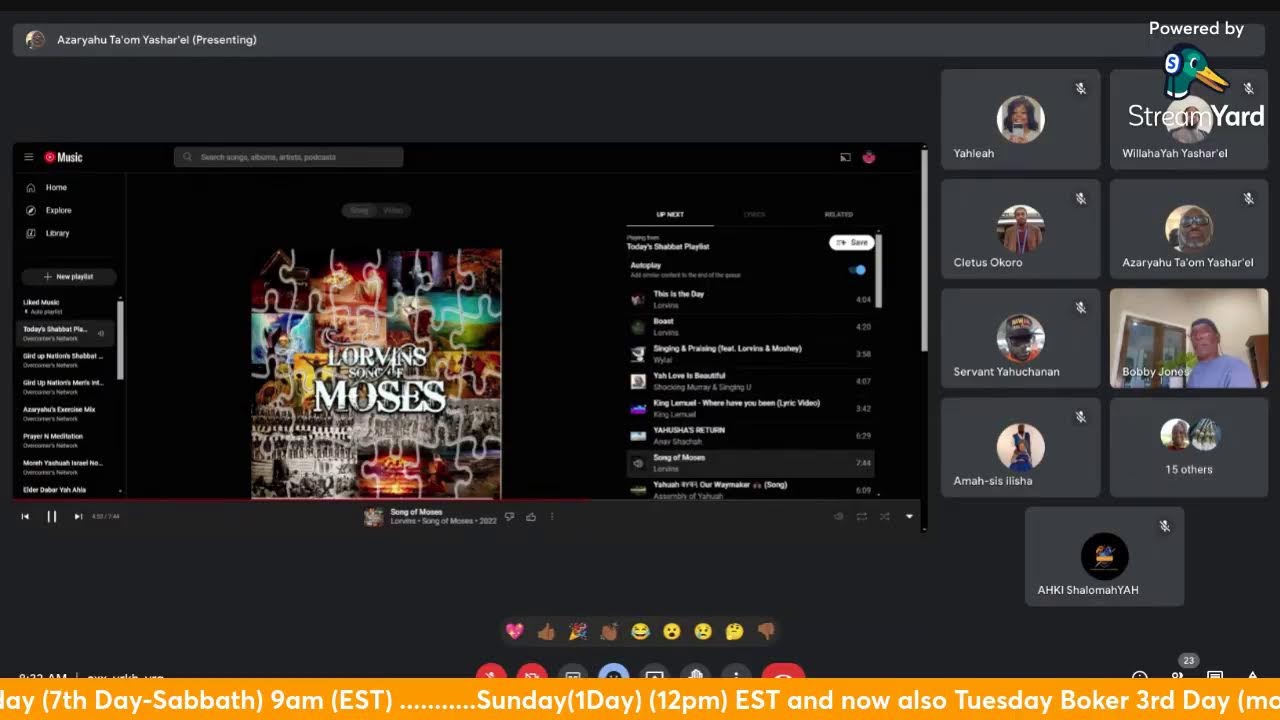The image size is (1280, 720).
Task: Click the Song of Moses album artwork
Action: coord(376,373)
